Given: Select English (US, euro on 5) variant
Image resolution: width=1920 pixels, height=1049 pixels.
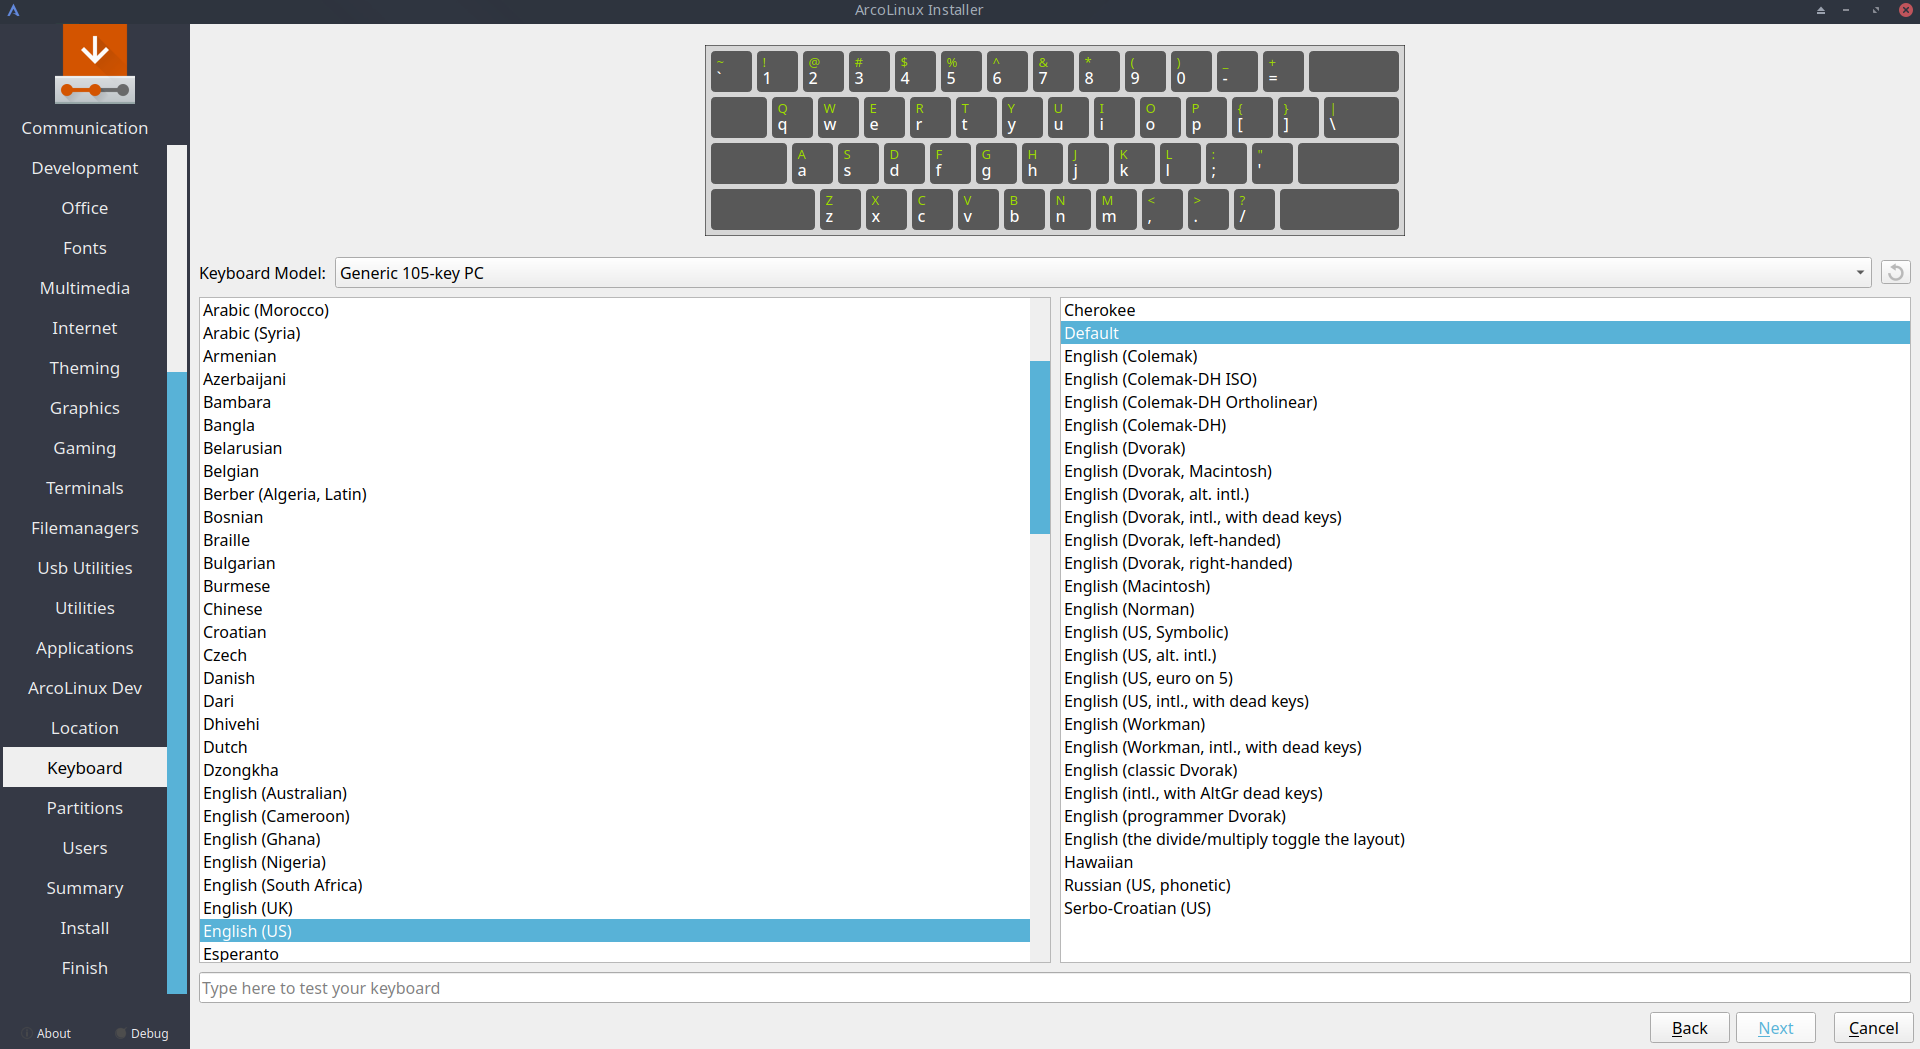Looking at the screenshot, I should (1485, 678).
